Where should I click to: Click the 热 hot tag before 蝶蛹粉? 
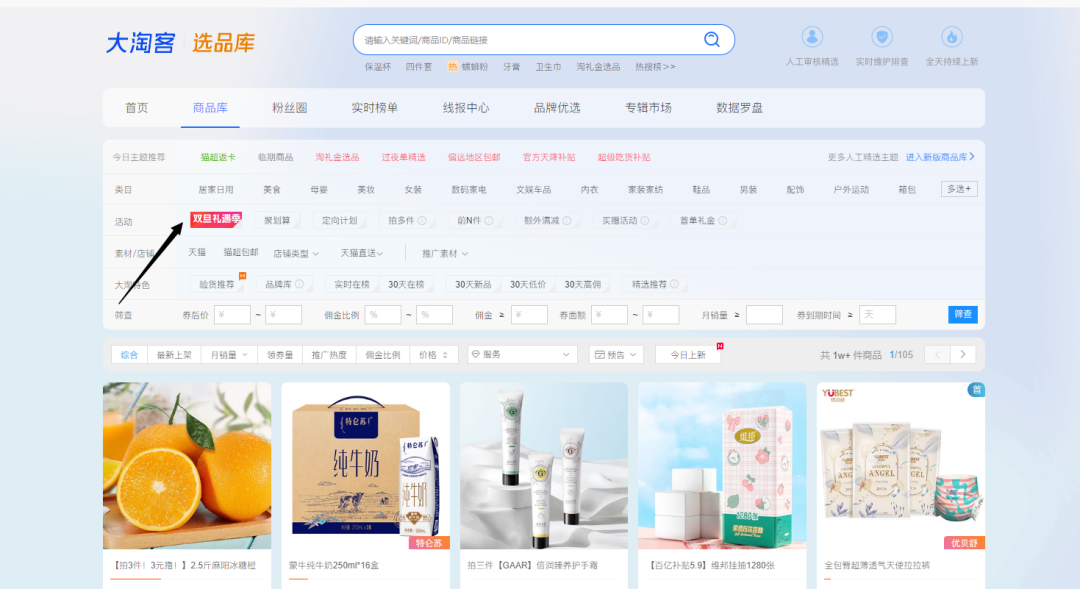coord(453,67)
